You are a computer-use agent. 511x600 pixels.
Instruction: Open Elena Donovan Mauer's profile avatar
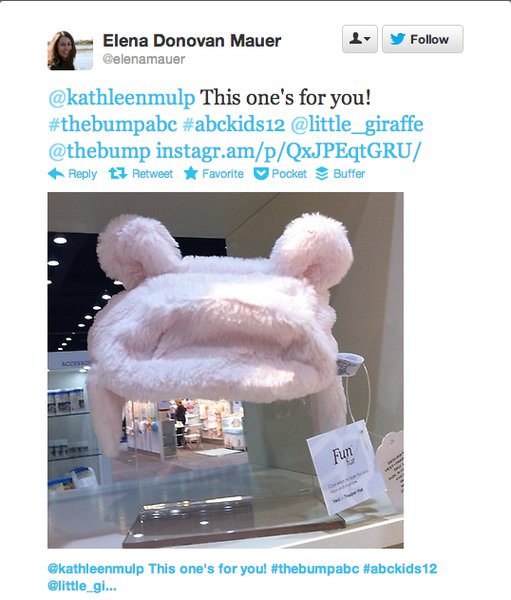pyautogui.click(x=70, y=50)
